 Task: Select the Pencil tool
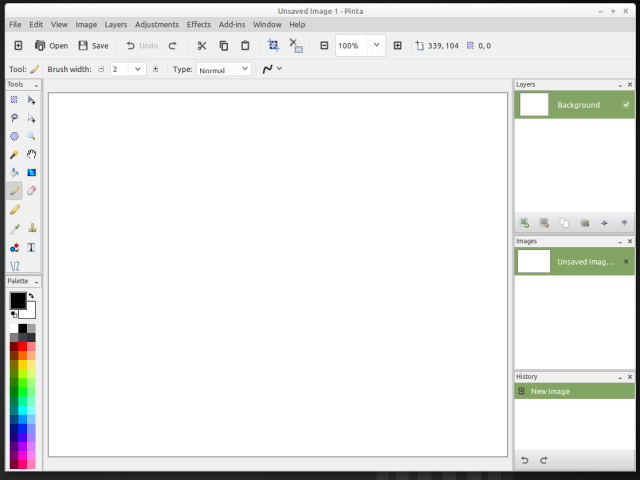point(14,210)
